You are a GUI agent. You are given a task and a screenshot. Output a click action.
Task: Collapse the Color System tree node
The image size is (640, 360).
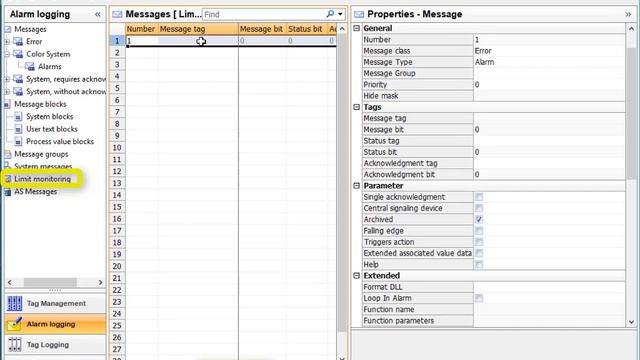pos(7,54)
